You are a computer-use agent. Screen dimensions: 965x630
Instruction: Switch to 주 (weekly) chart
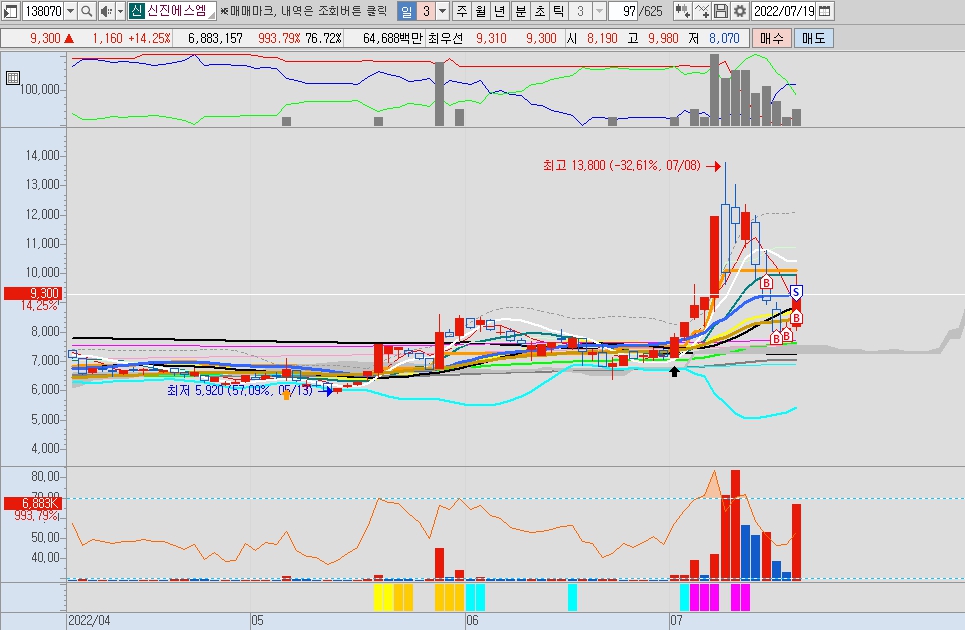462,11
